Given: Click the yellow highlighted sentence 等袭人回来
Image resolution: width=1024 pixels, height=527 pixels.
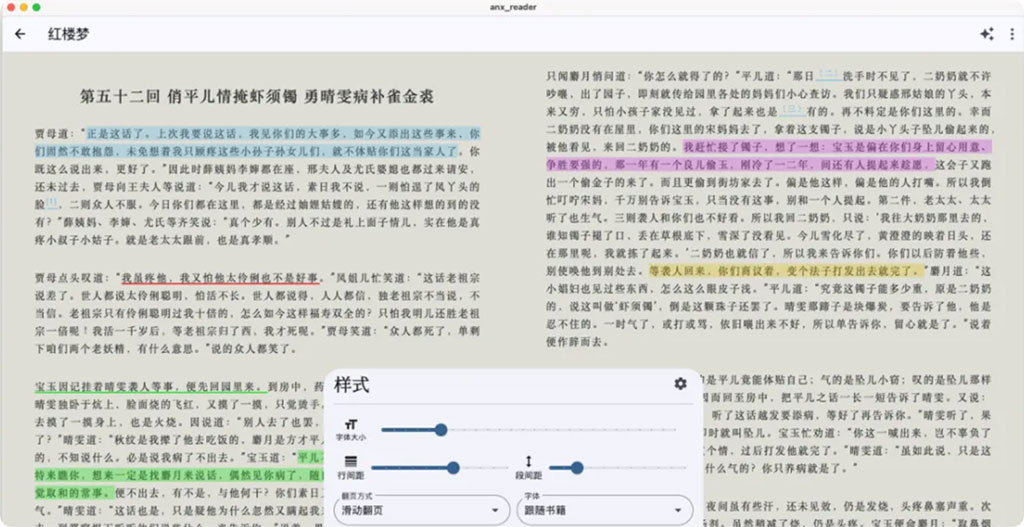Looking at the screenshot, I should pyautogui.click(x=786, y=271).
